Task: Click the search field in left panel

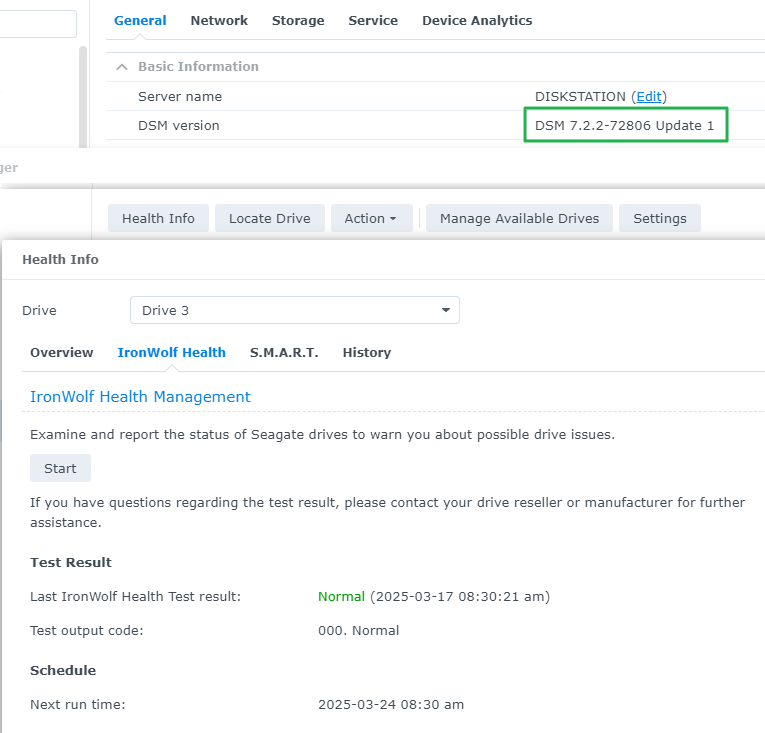Action: [38, 24]
